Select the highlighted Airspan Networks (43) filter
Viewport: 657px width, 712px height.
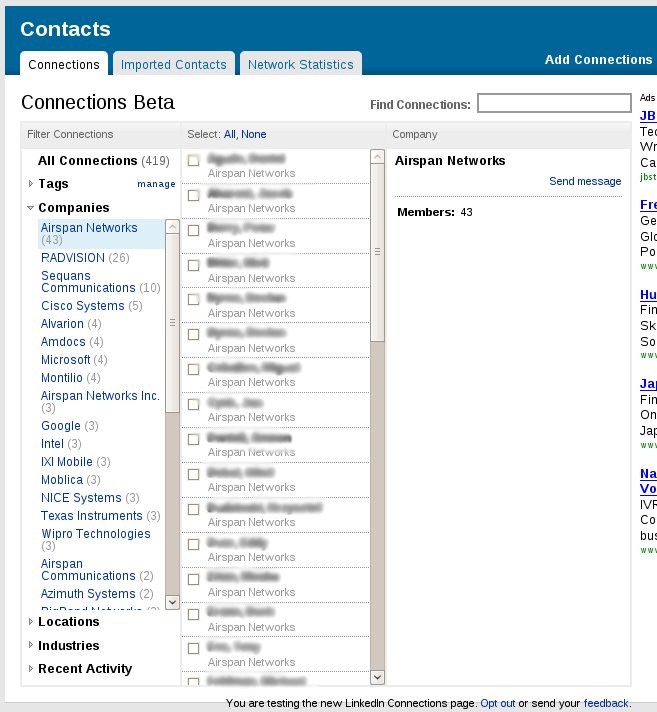point(101,234)
